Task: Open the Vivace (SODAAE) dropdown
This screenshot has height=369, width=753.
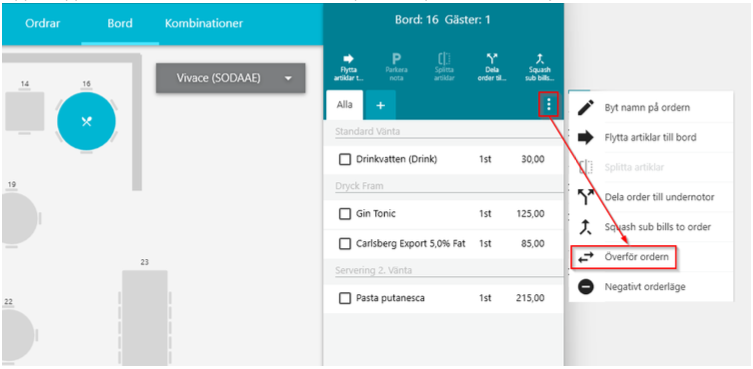Action: pyautogui.click(x=231, y=78)
